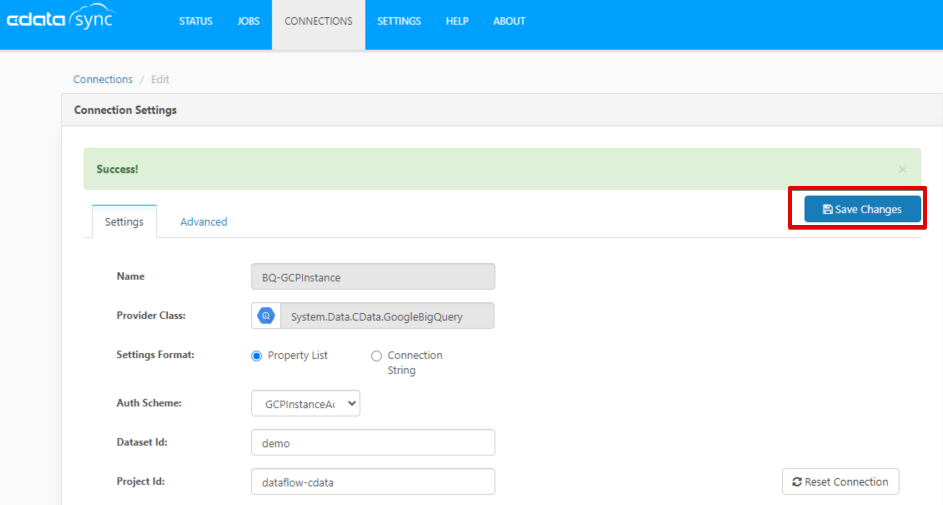Image resolution: width=943 pixels, height=505 pixels.
Task: Click the CData Sync logo
Action: [x=61, y=17]
